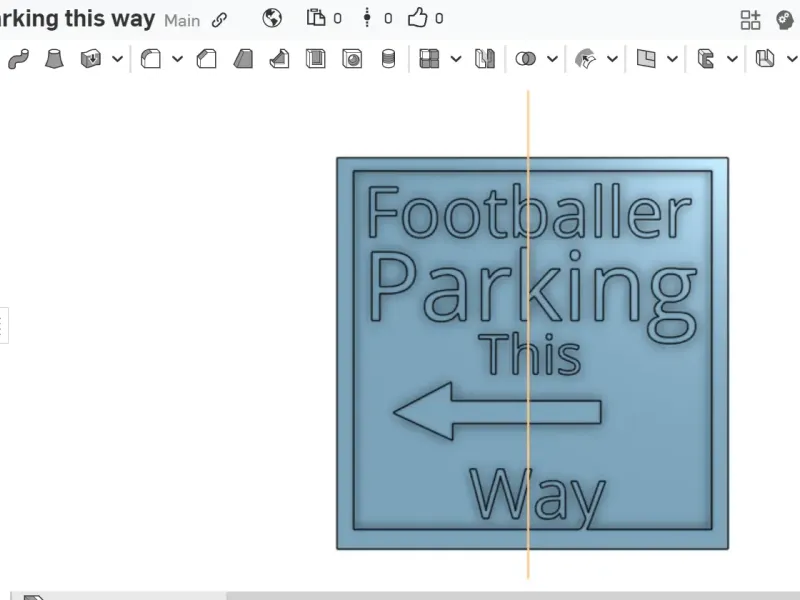
Task: Expand the Fillet tool dropdown arrow
Action: pyautogui.click(x=177, y=59)
